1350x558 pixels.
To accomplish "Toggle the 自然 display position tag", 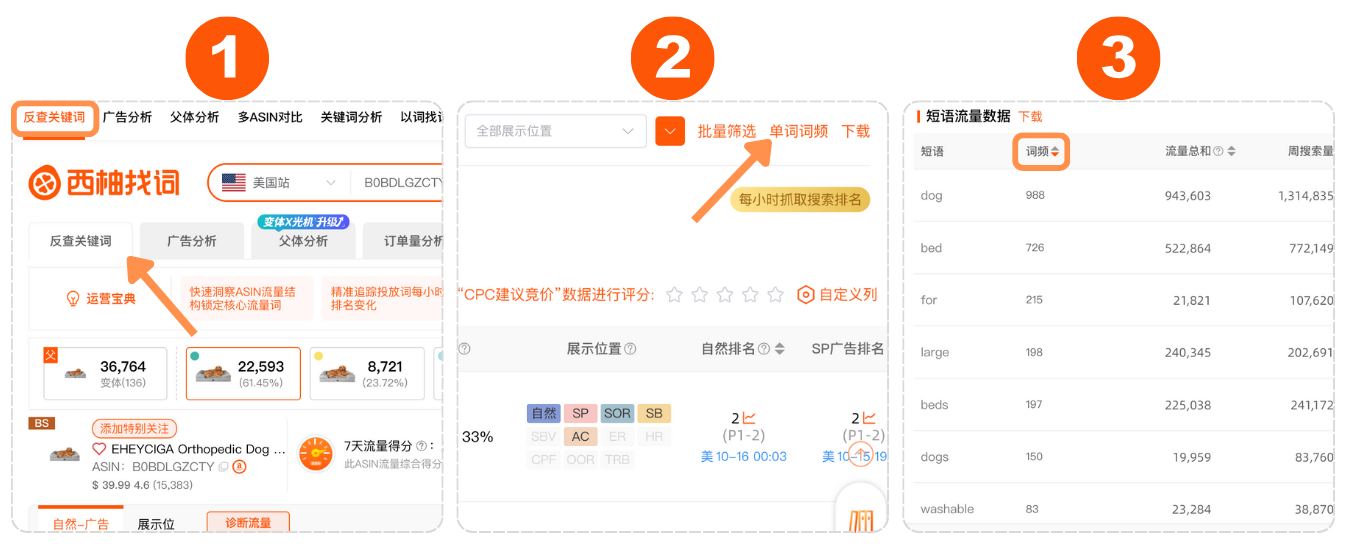I will (544, 413).
